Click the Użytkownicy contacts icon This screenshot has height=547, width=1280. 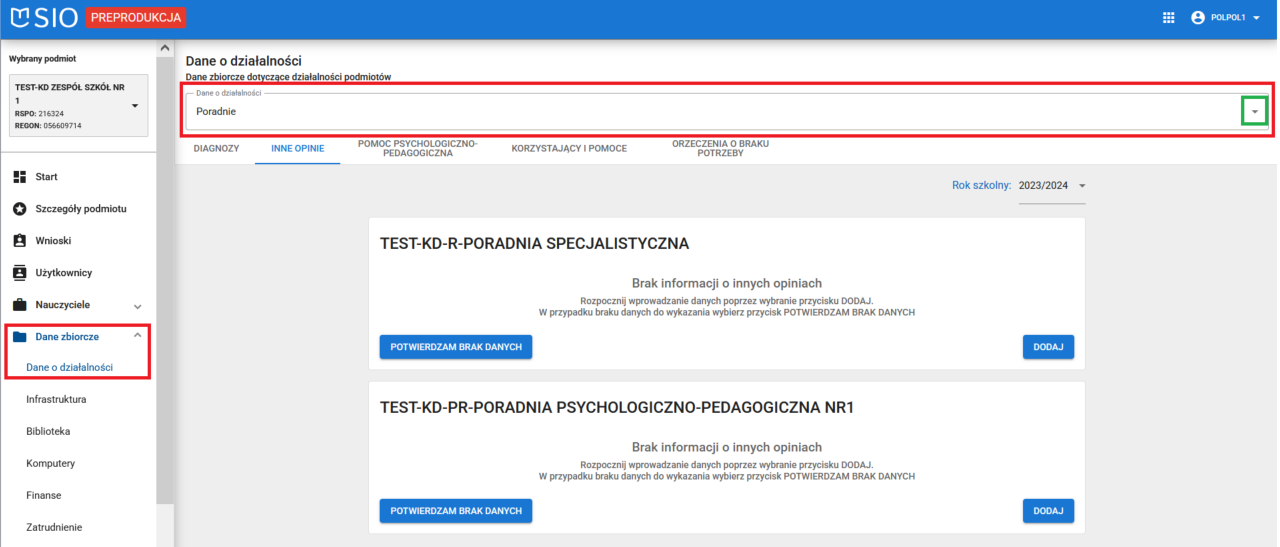pos(19,273)
